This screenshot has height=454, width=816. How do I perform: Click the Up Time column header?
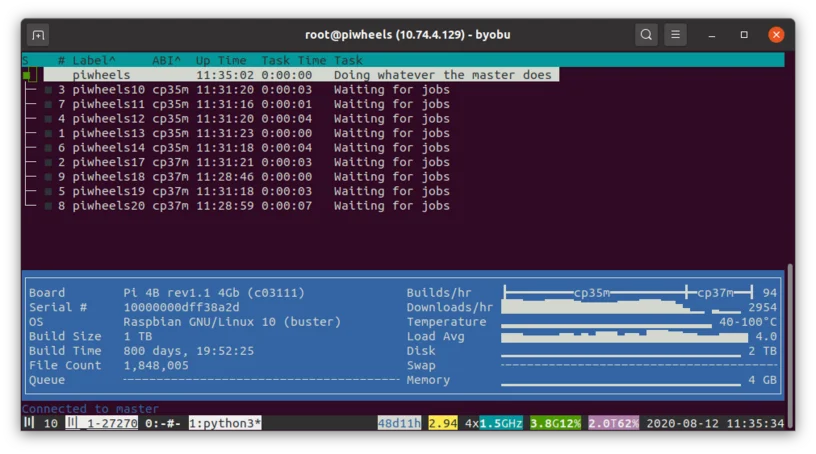click(221, 60)
